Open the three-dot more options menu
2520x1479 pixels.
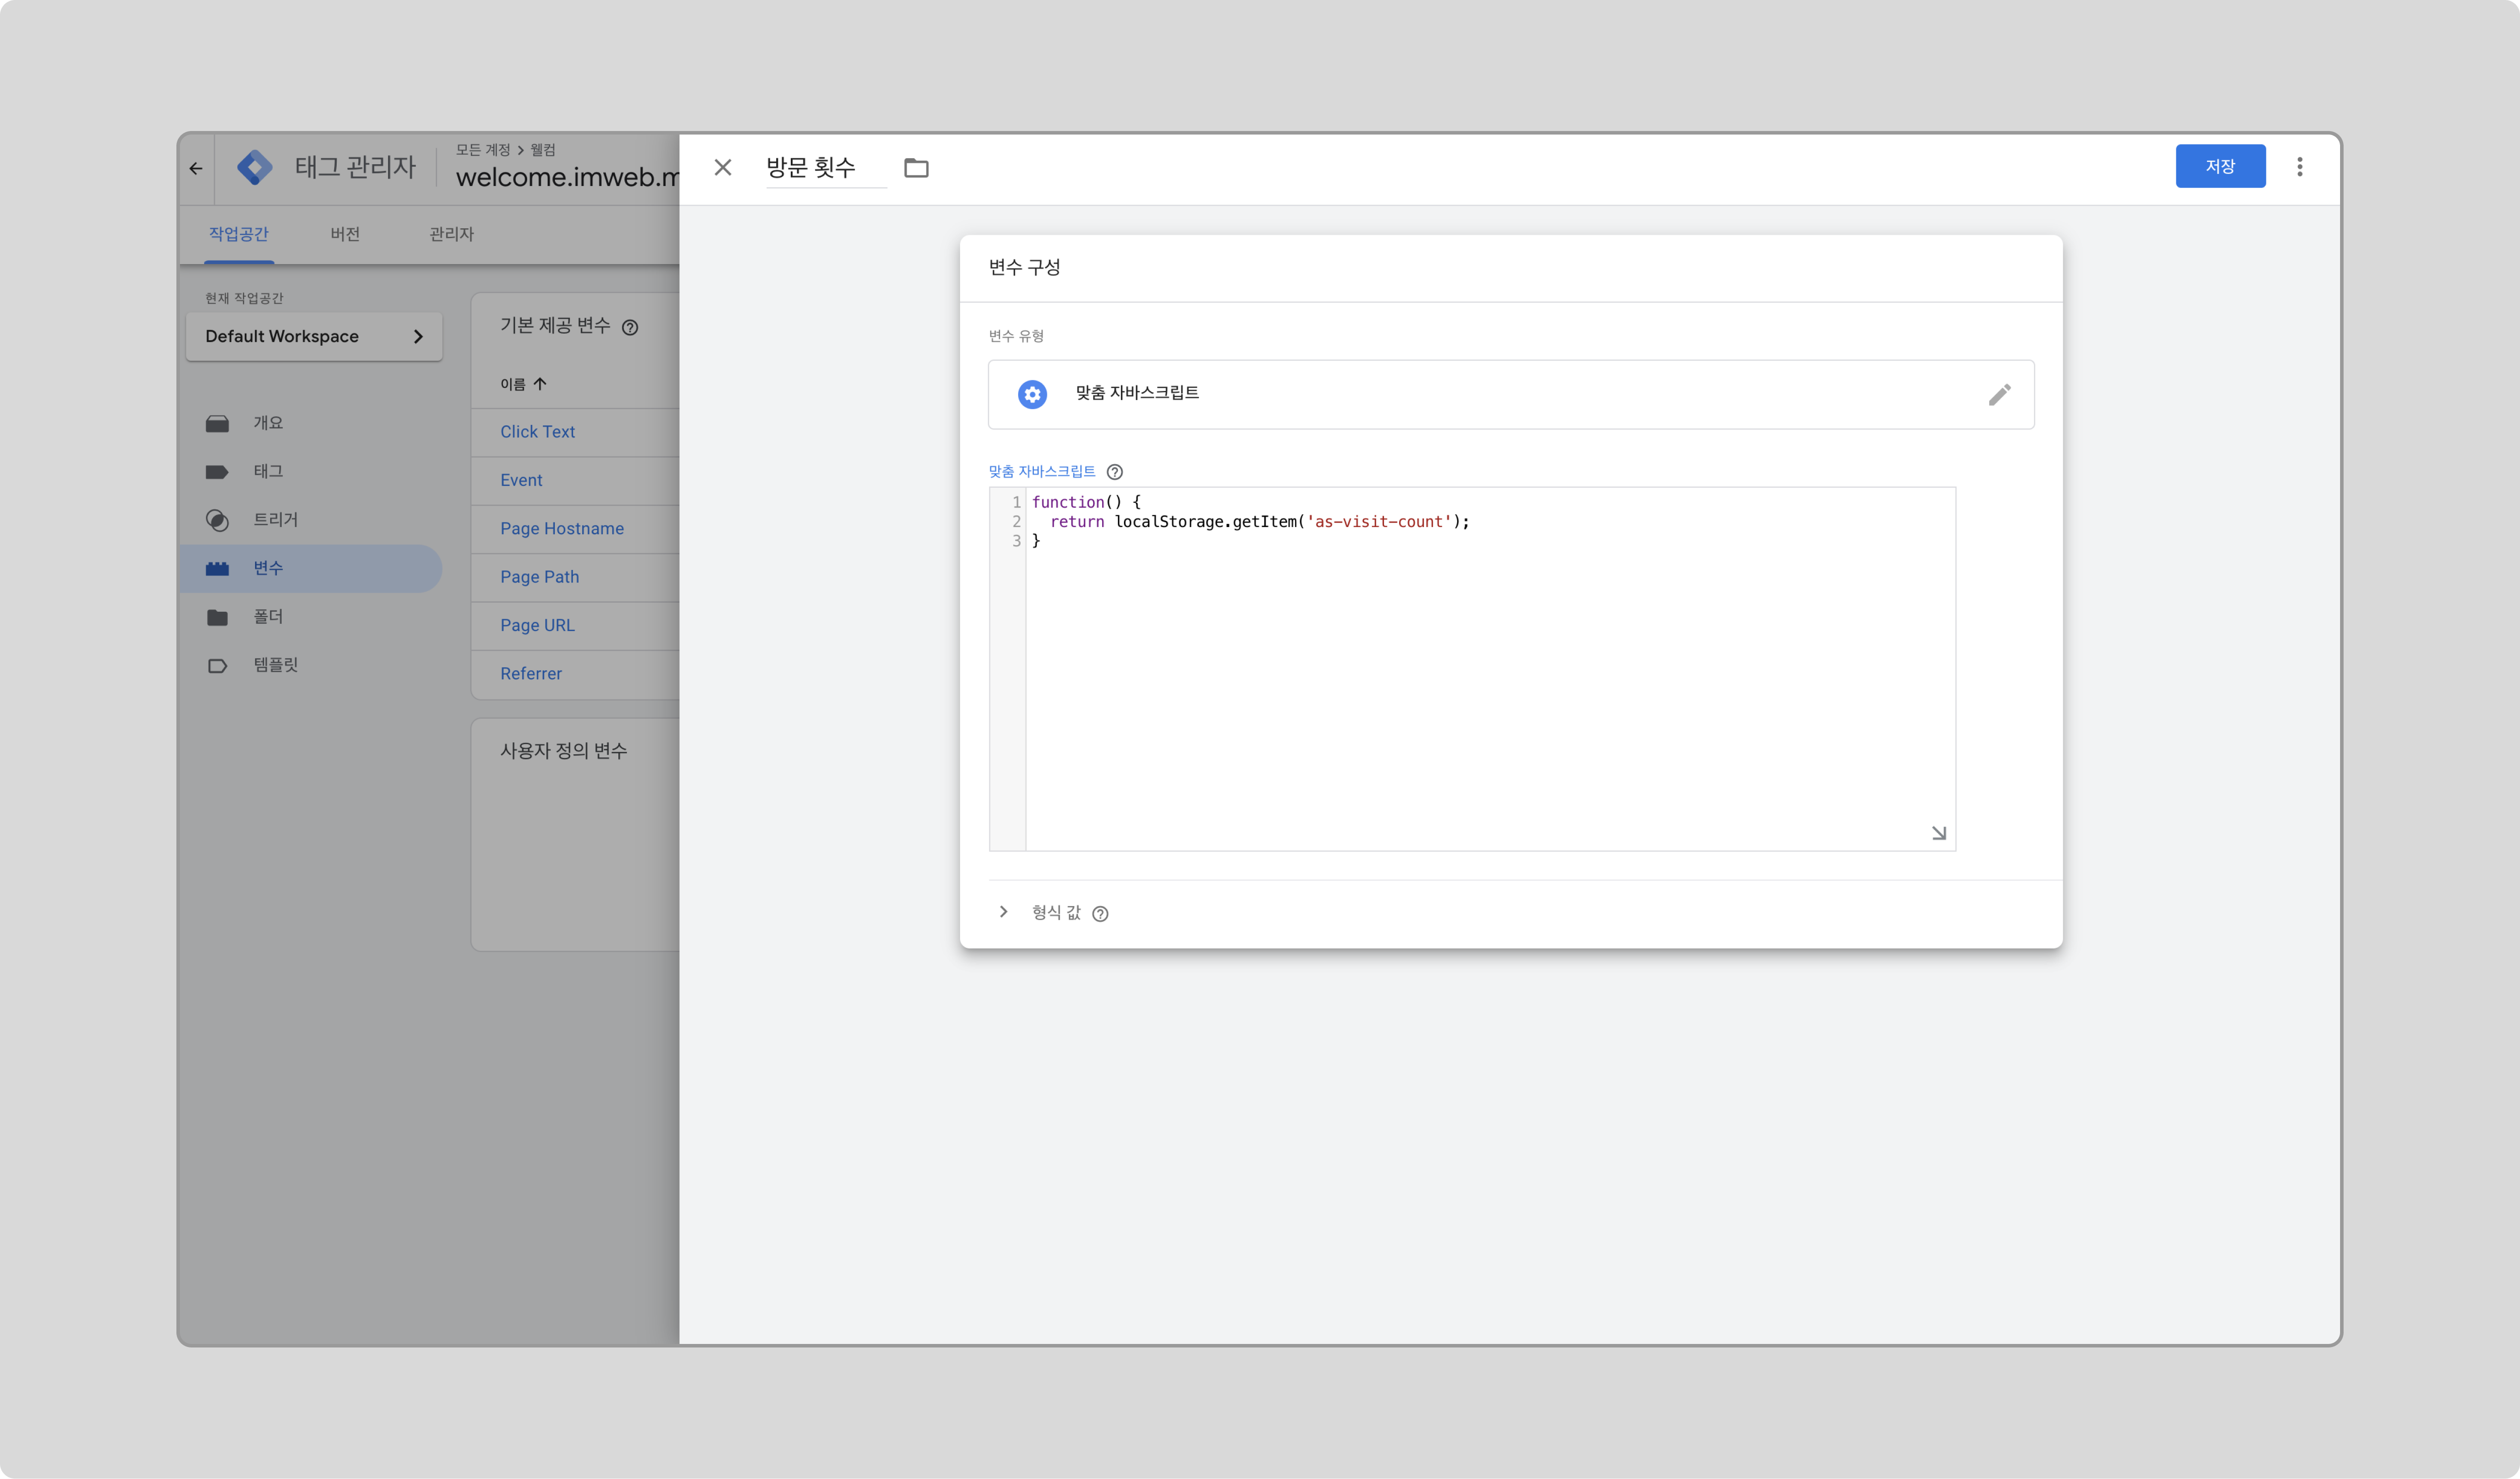[x=2299, y=167]
